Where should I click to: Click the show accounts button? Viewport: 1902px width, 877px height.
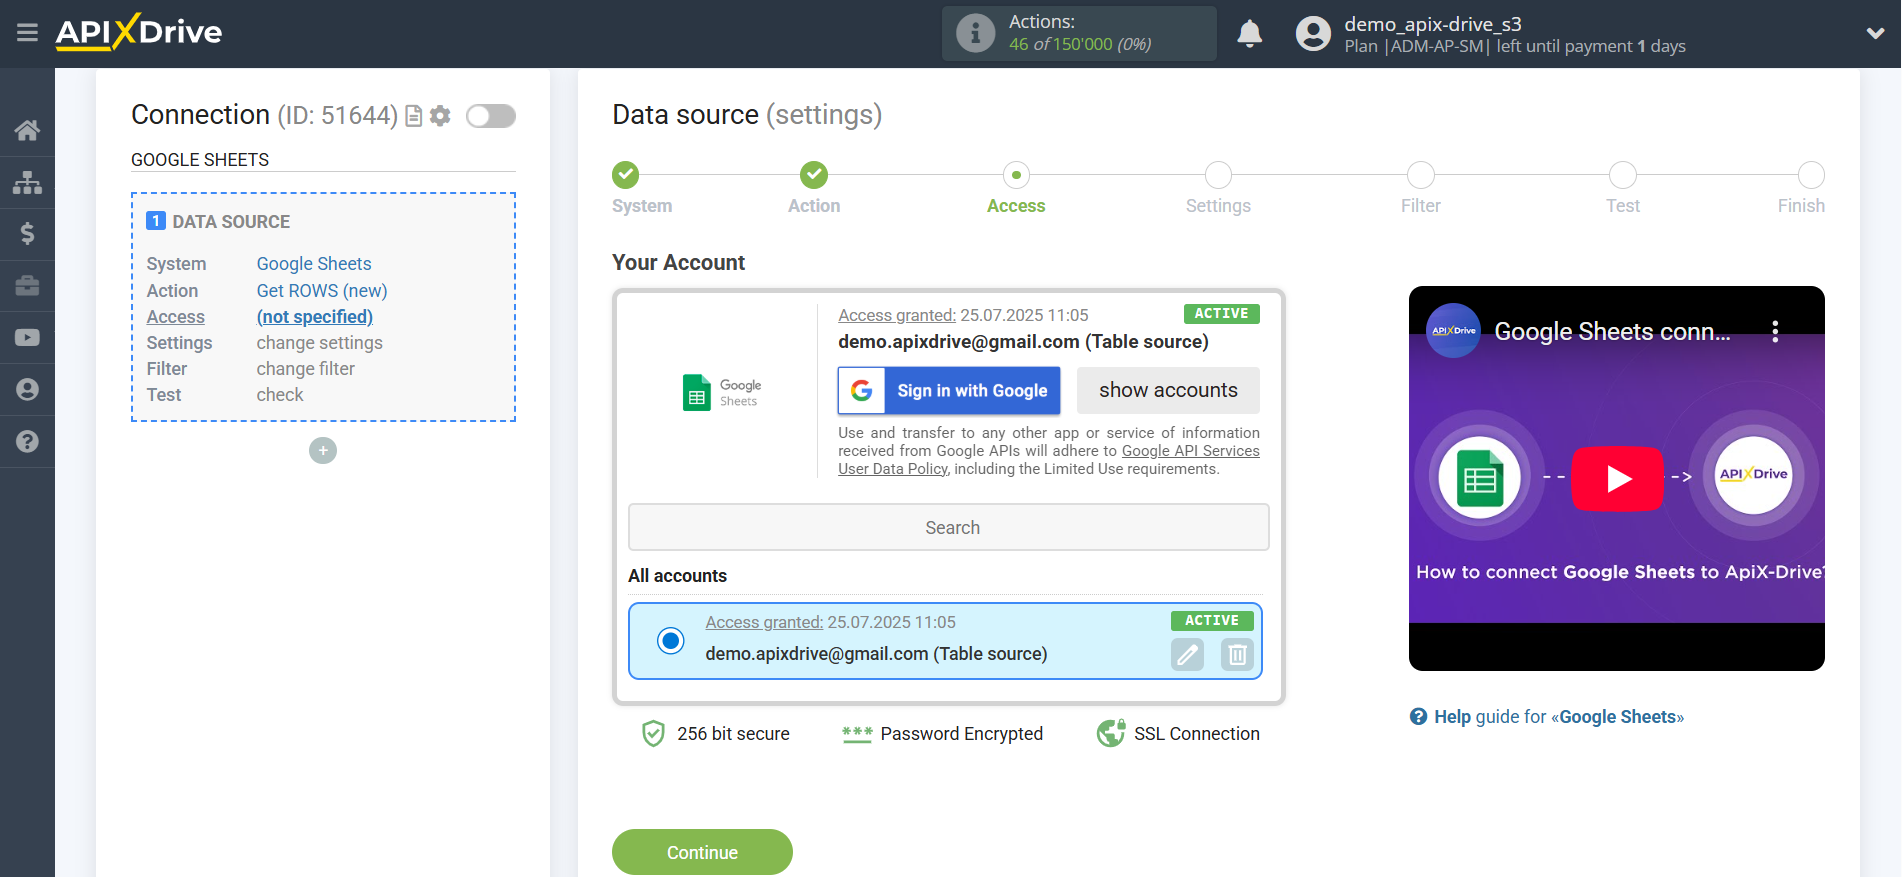[x=1168, y=391]
